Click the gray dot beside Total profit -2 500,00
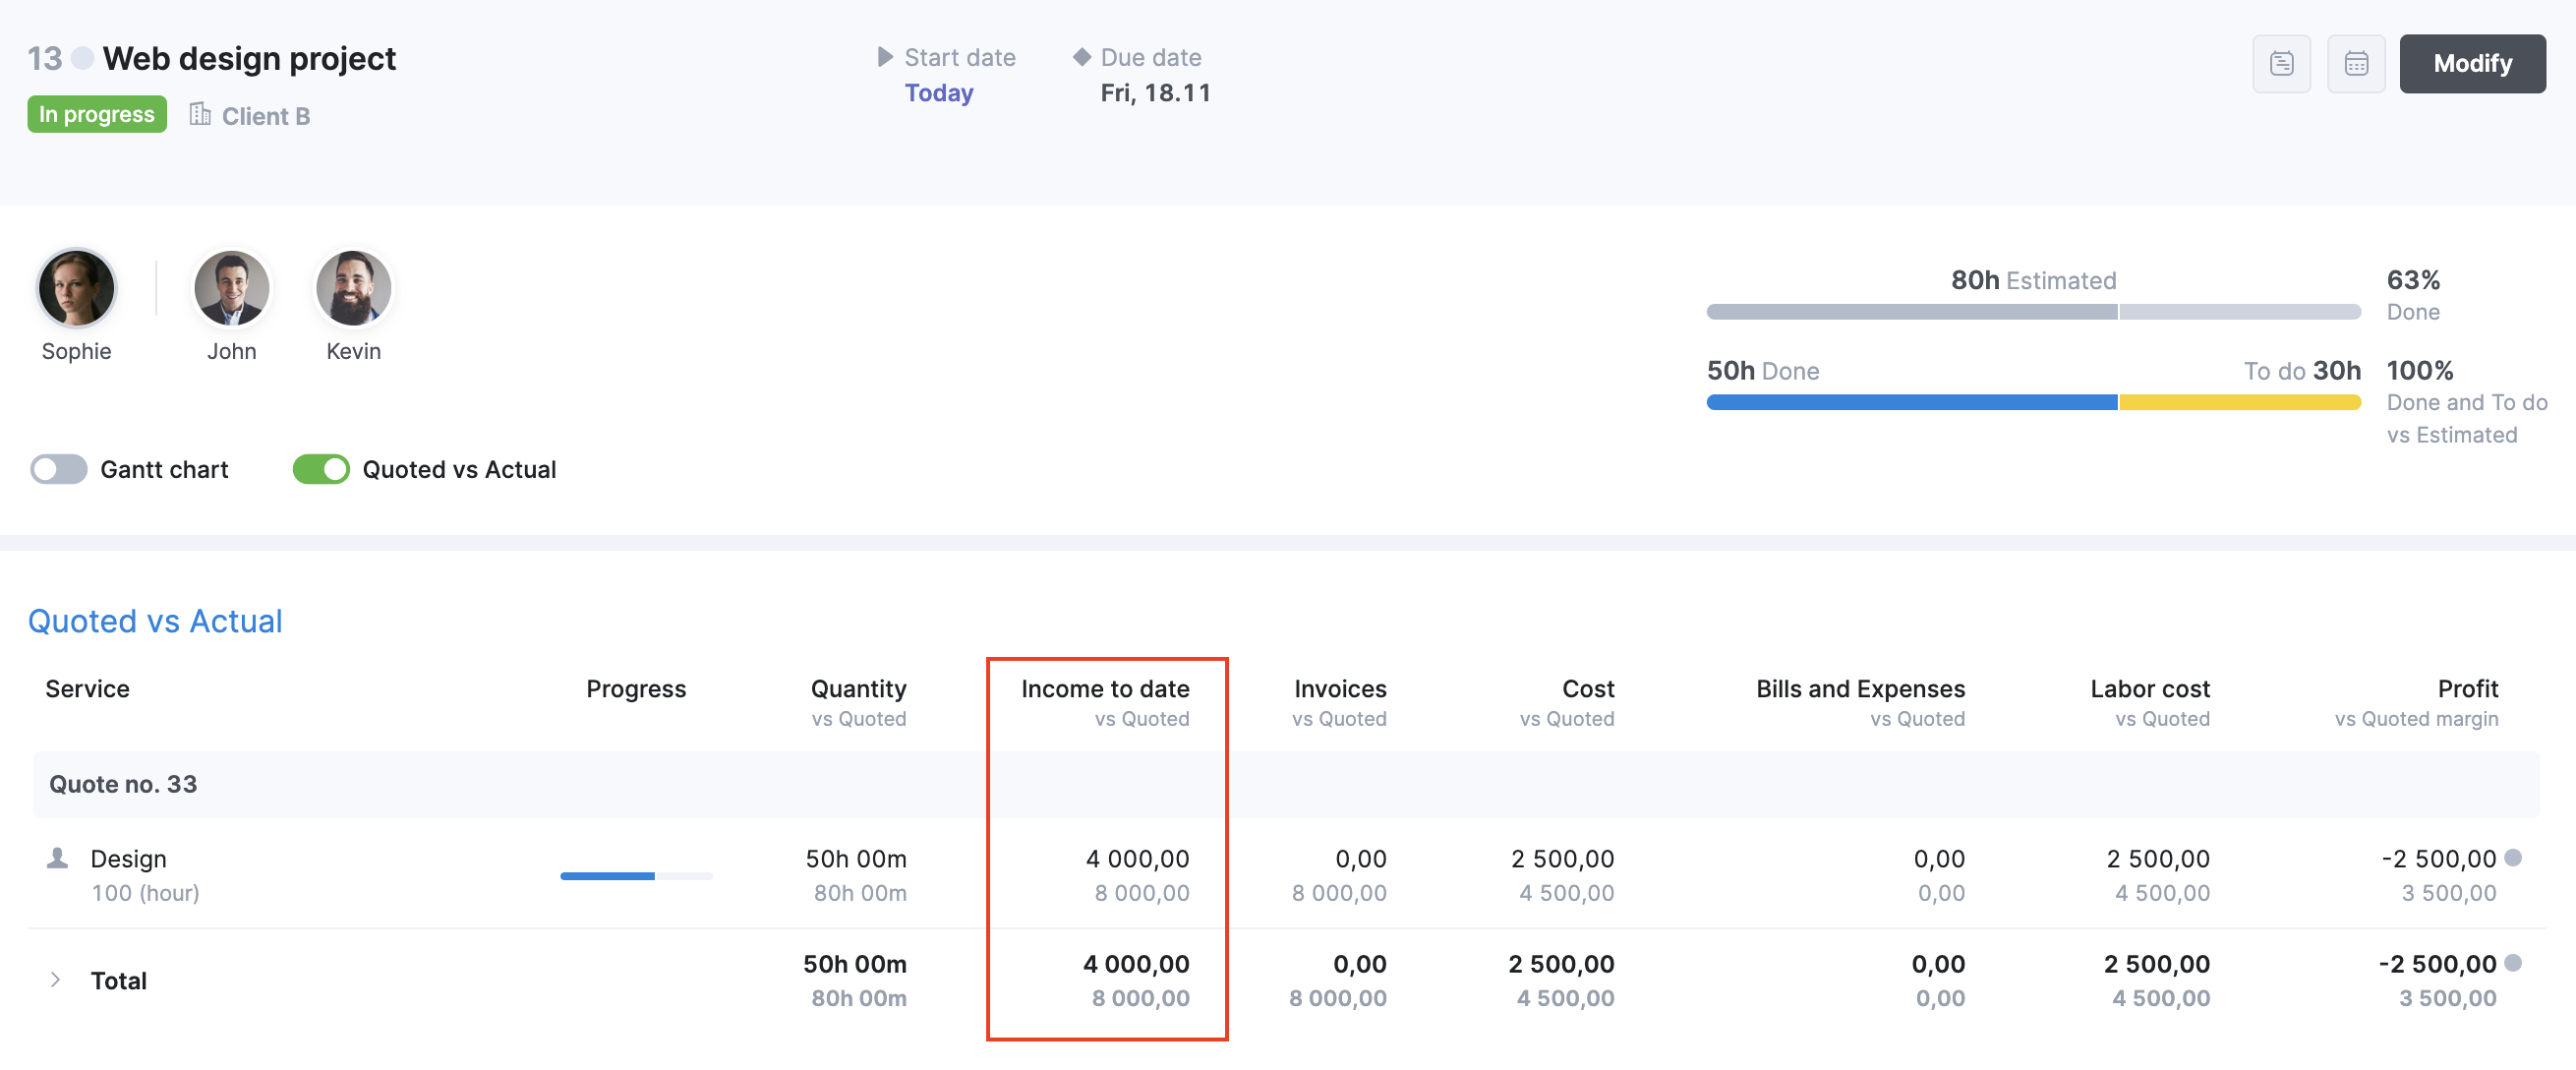2576x1070 pixels. coord(2513,963)
